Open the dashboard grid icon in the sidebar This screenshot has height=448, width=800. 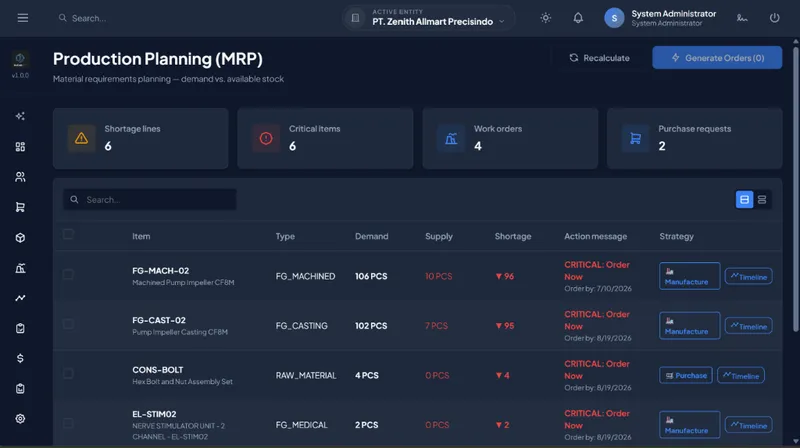[x=20, y=147]
